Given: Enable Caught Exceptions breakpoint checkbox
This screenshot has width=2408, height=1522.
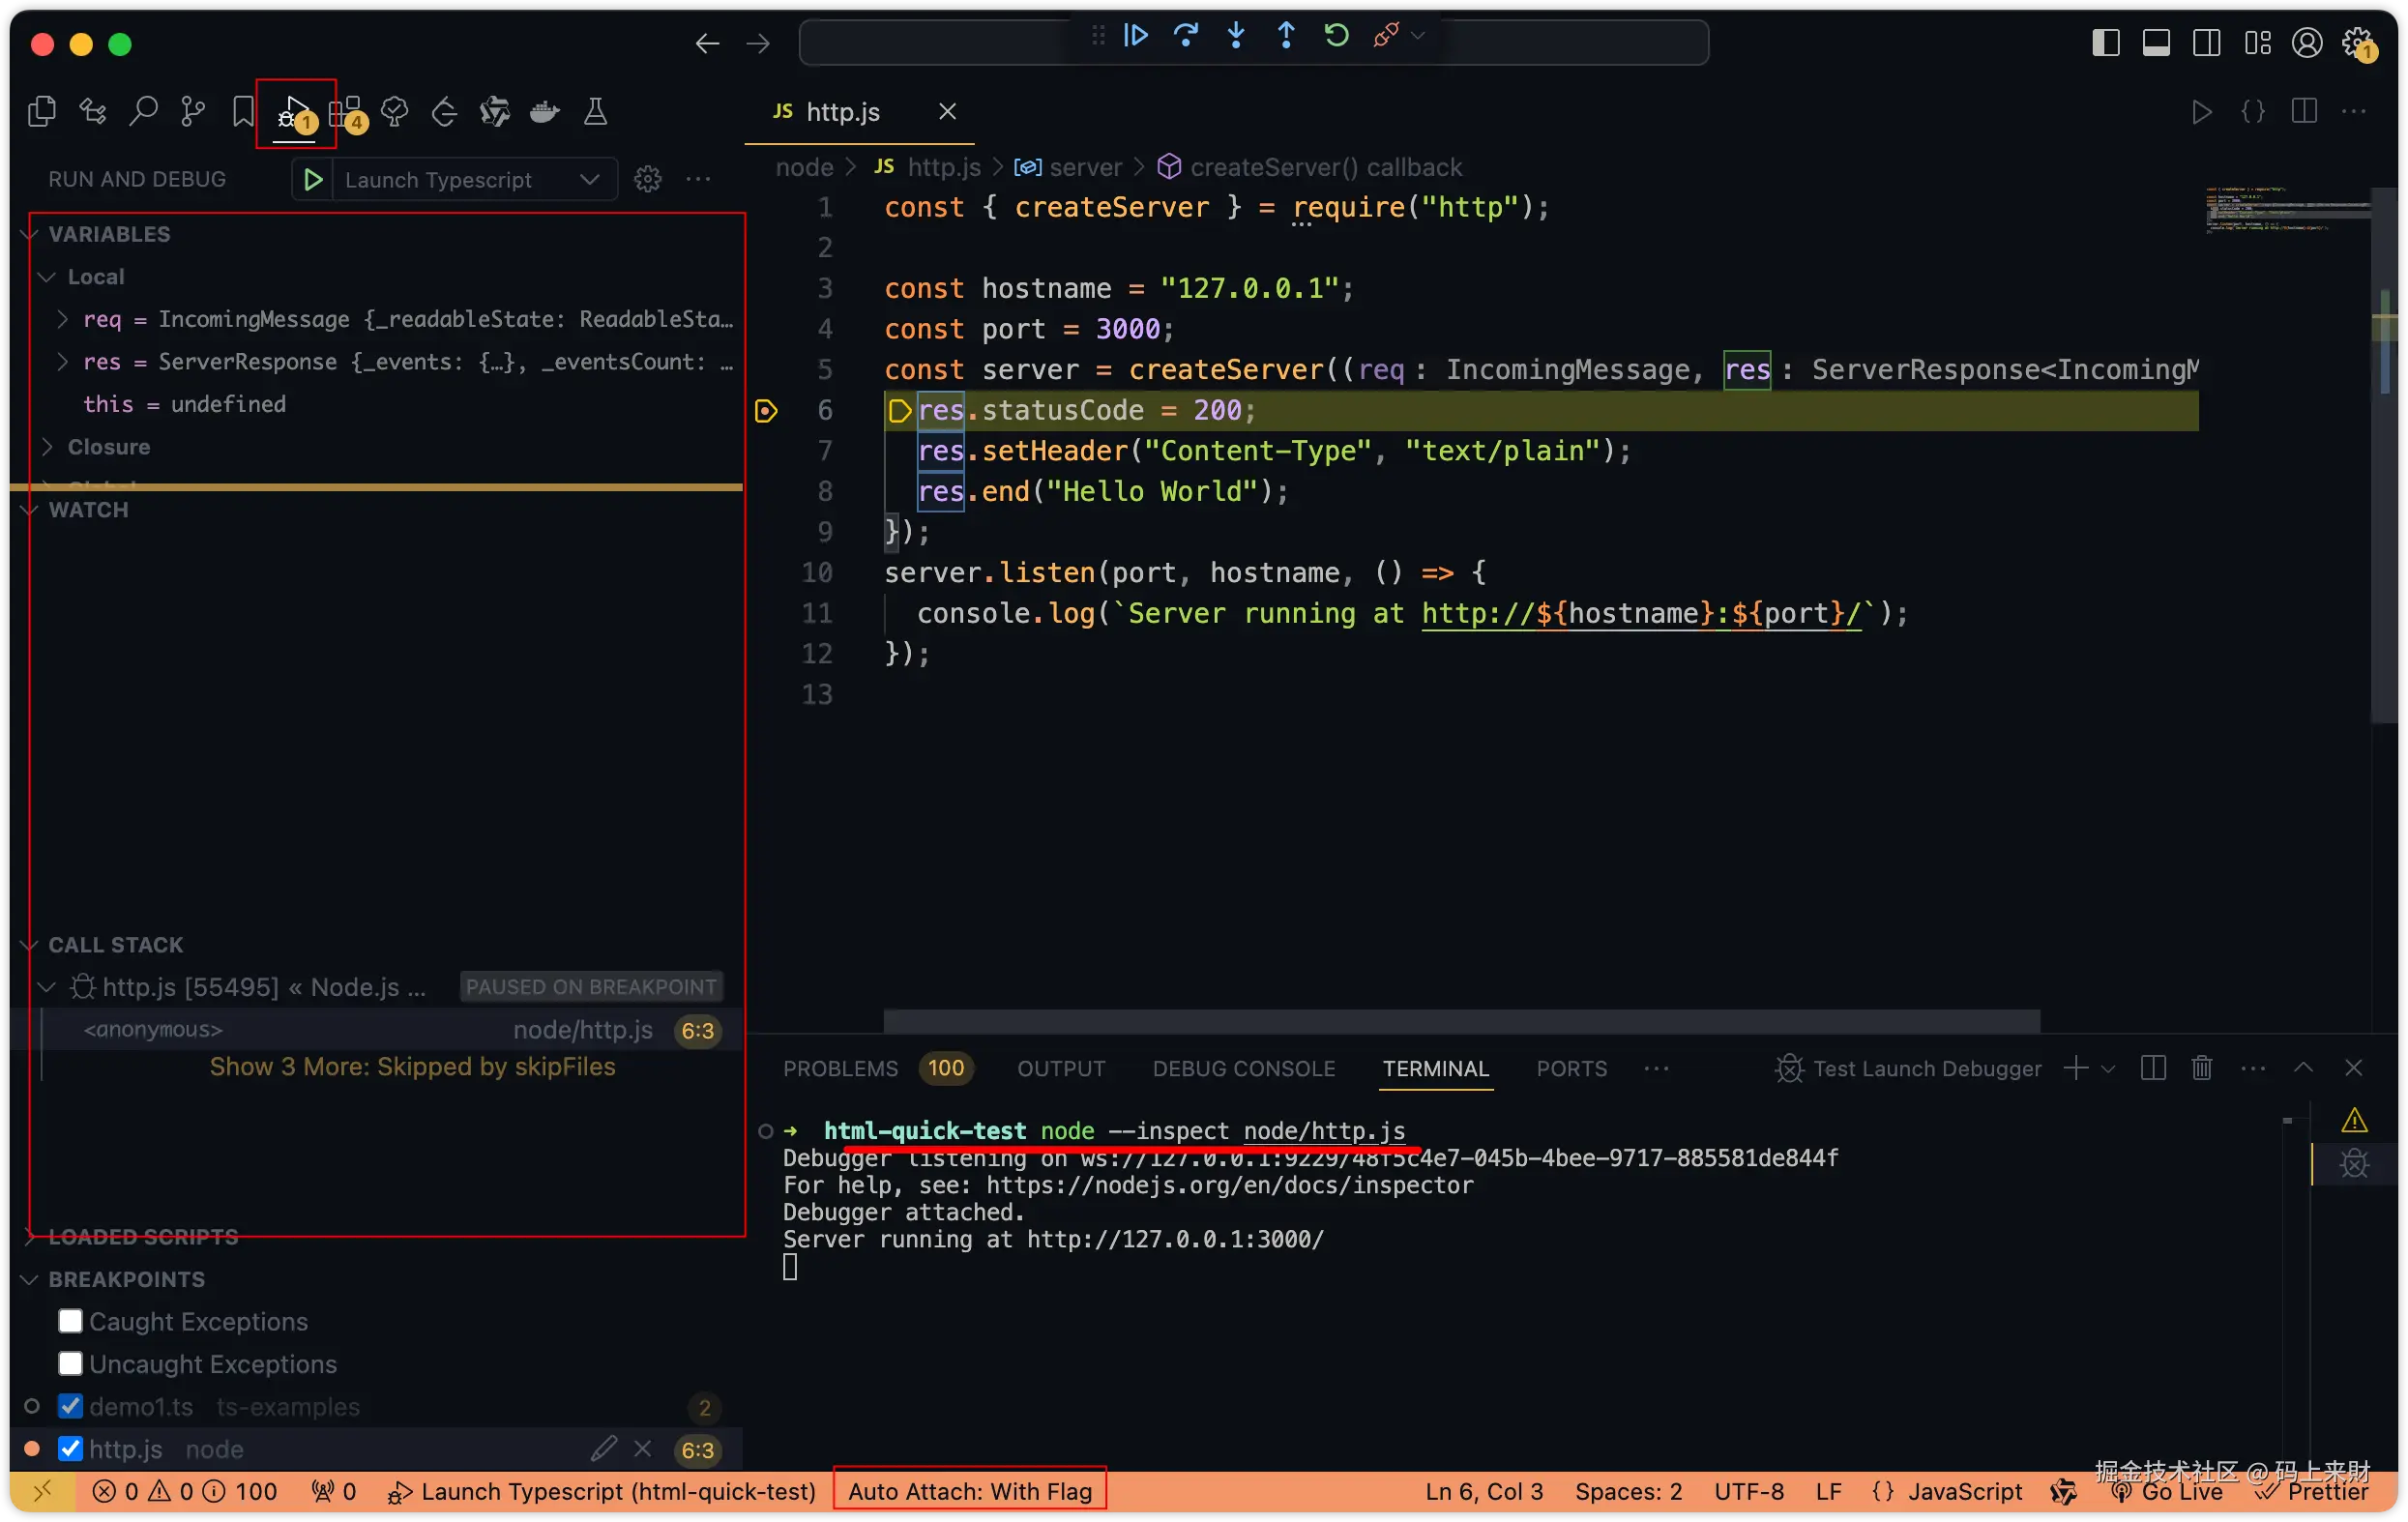Looking at the screenshot, I should point(70,1321).
